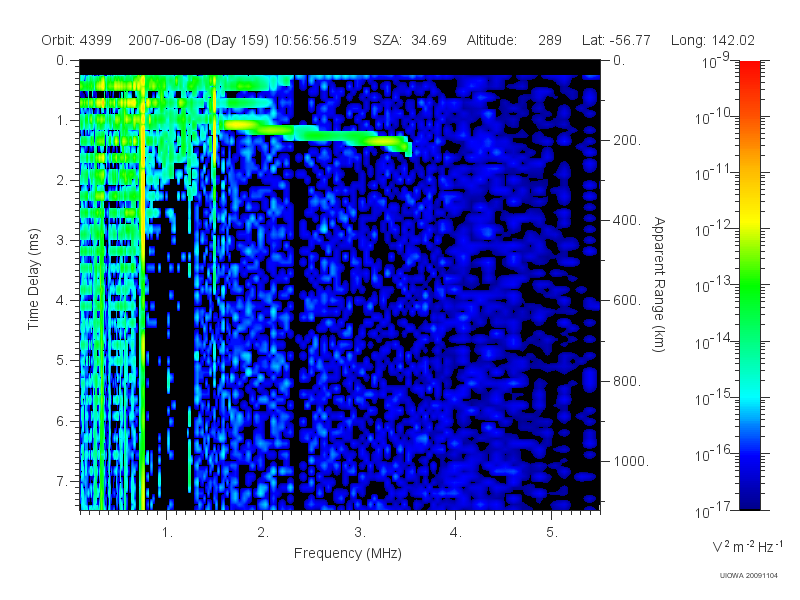
Task: Click the yellow region of the color bar
Action: [749, 217]
